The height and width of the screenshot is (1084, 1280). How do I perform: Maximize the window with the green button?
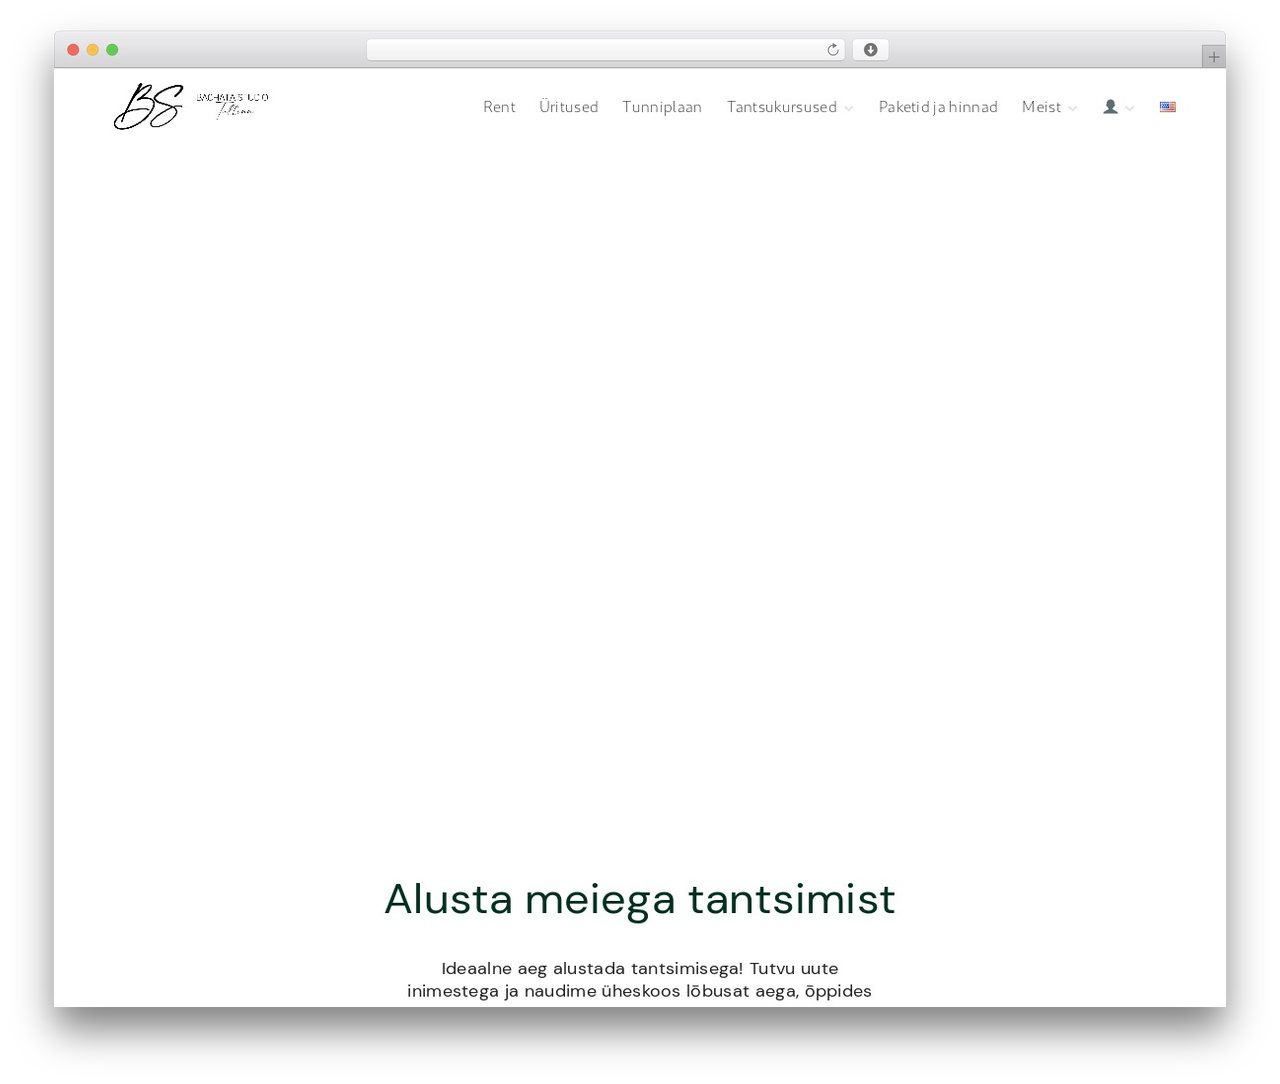pyautogui.click(x=112, y=50)
